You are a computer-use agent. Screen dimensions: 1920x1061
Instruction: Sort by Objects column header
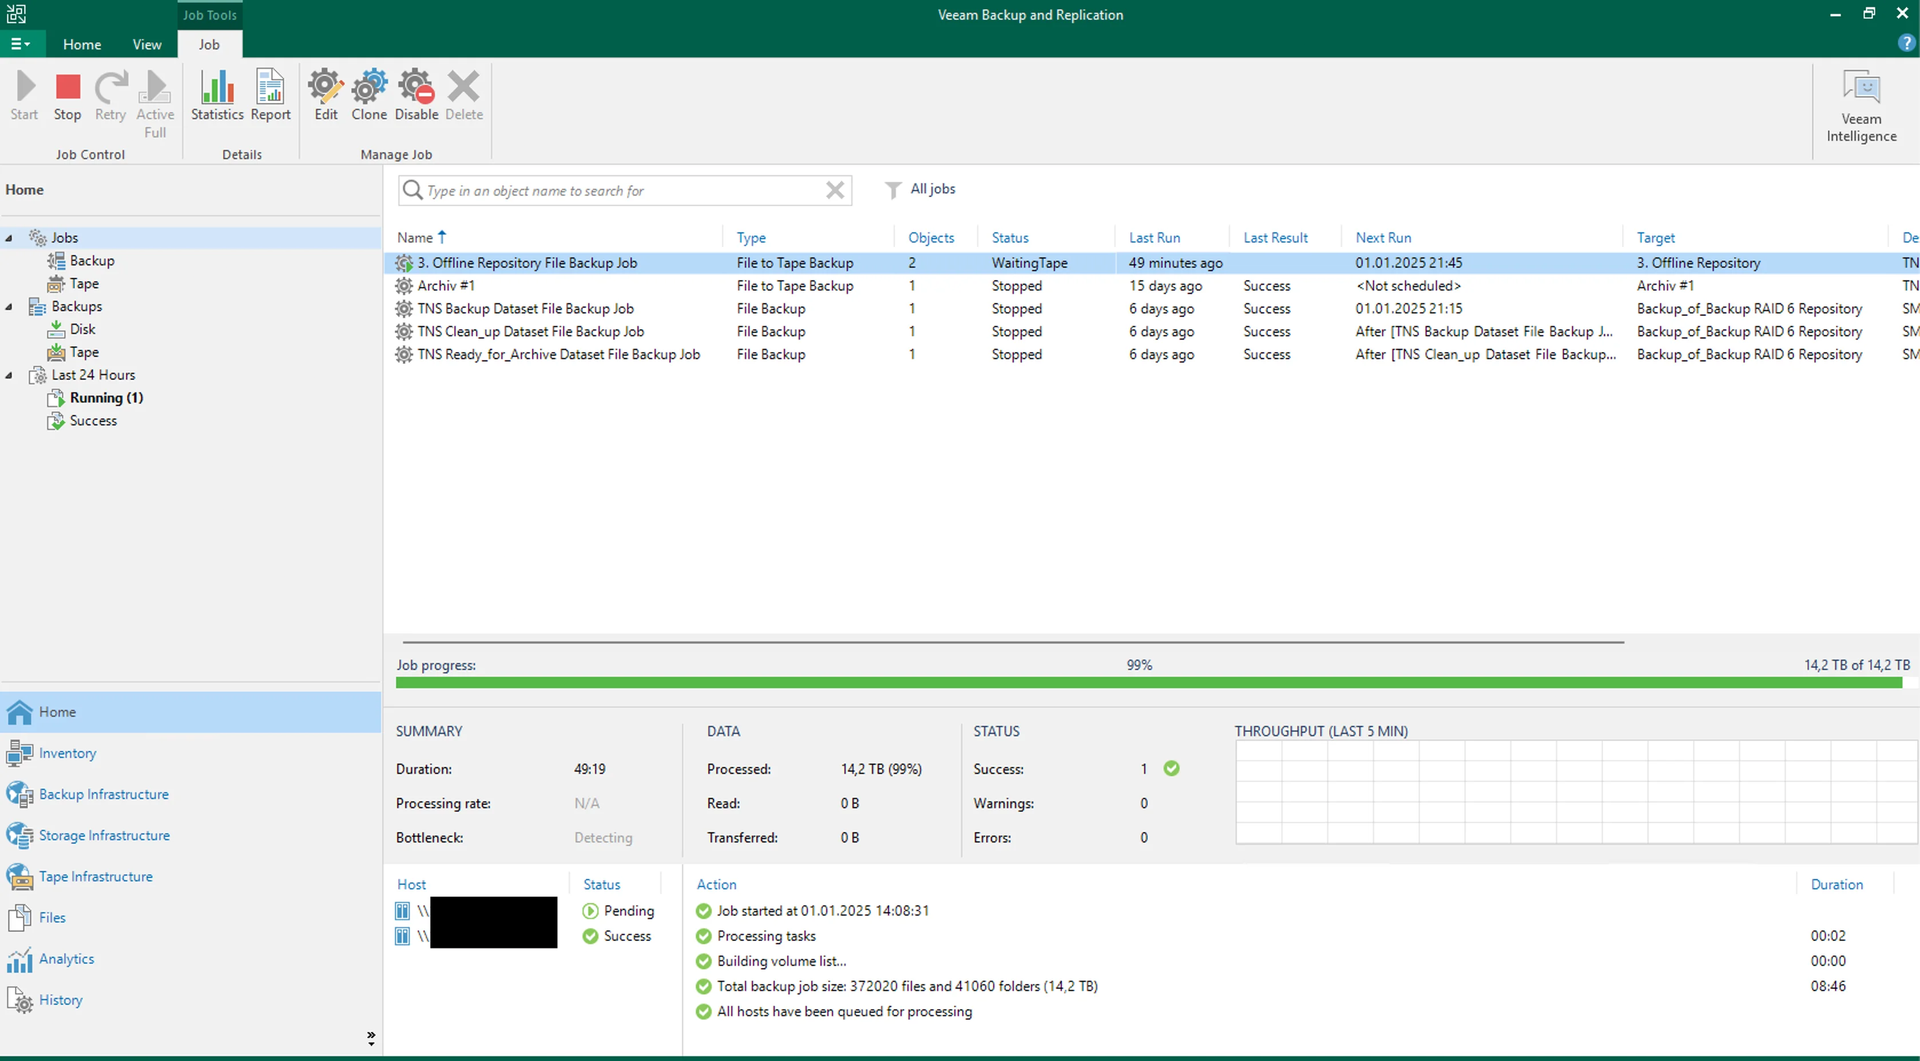pos(931,238)
